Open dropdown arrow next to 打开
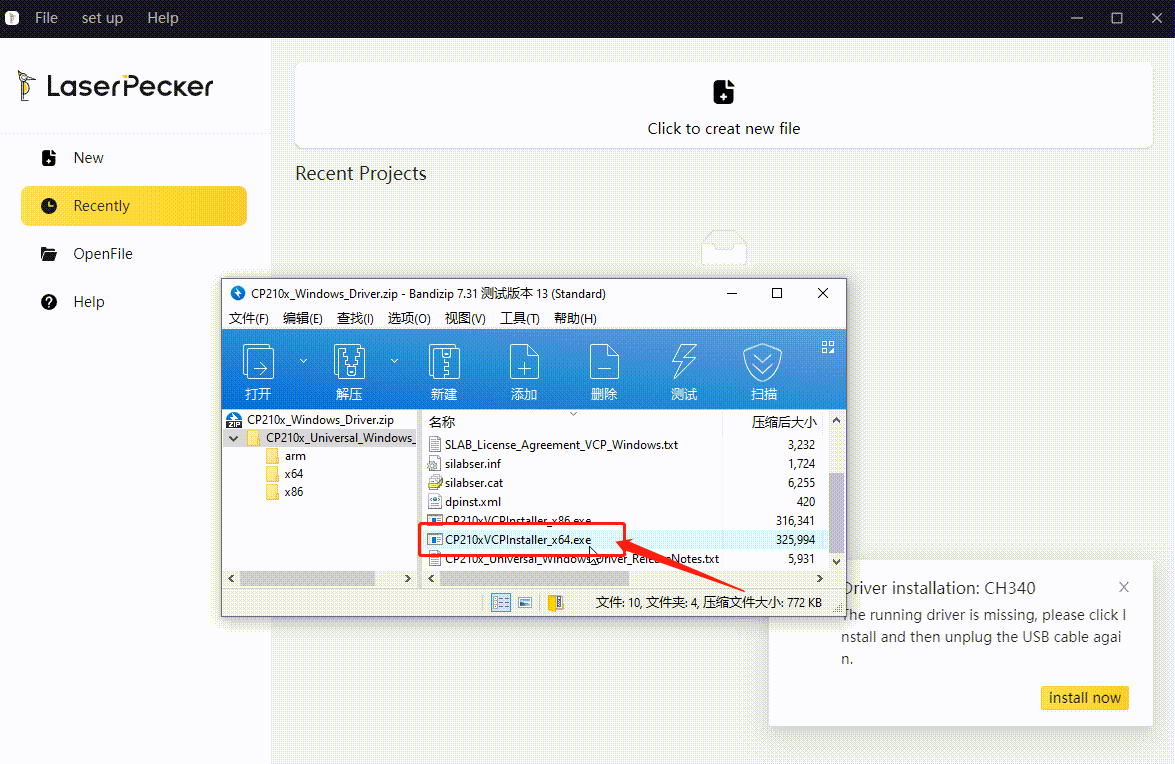 (x=303, y=361)
